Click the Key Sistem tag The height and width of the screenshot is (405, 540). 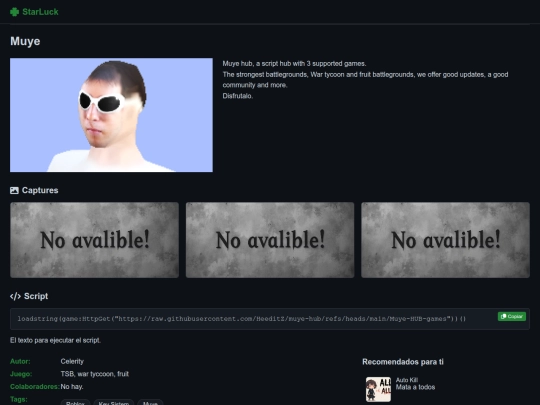point(114,402)
